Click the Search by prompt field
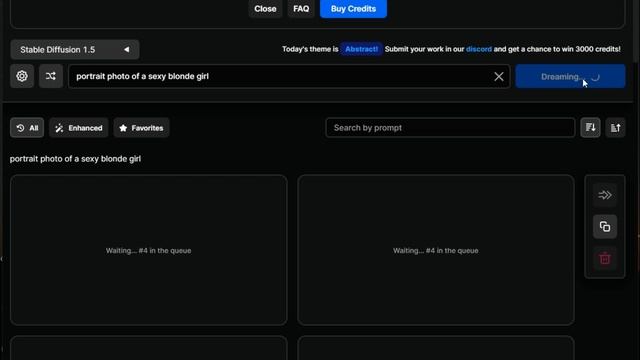This screenshot has height=360, width=640. point(450,128)
